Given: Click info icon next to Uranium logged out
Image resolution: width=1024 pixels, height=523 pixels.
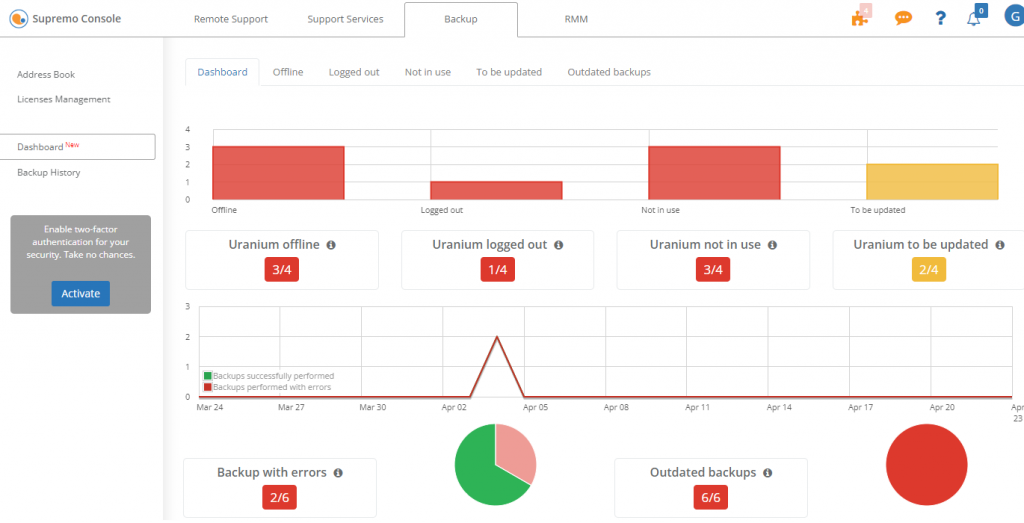Looking at the screenshot, I should pyautogui.click(x=558, y=245).
